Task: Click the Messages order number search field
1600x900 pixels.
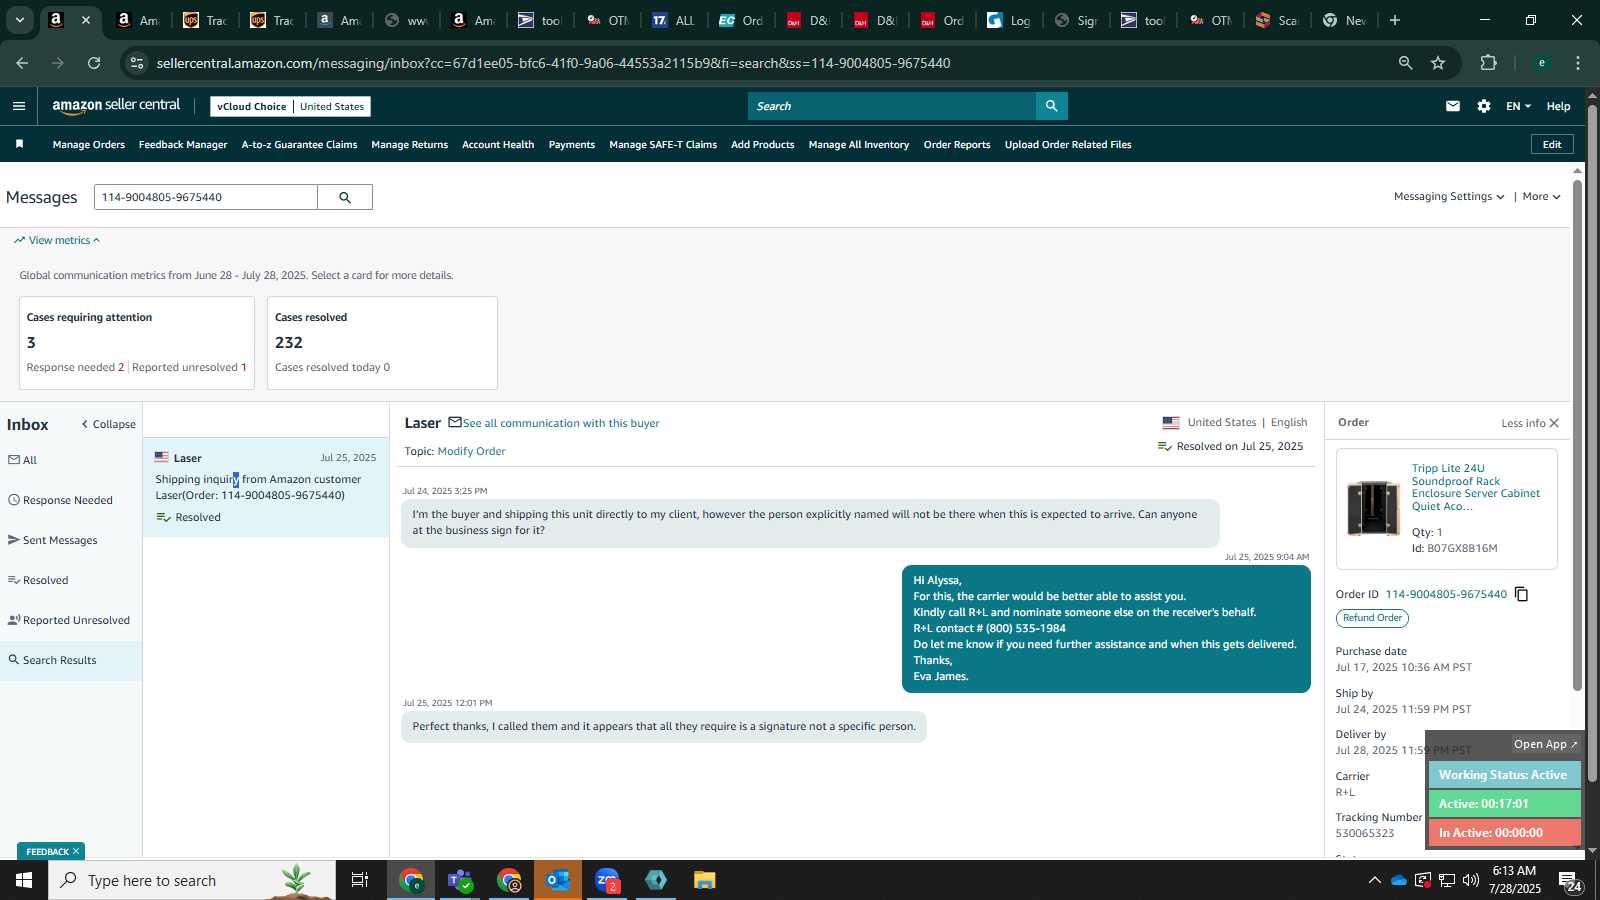Action: (x=205, y=197)
